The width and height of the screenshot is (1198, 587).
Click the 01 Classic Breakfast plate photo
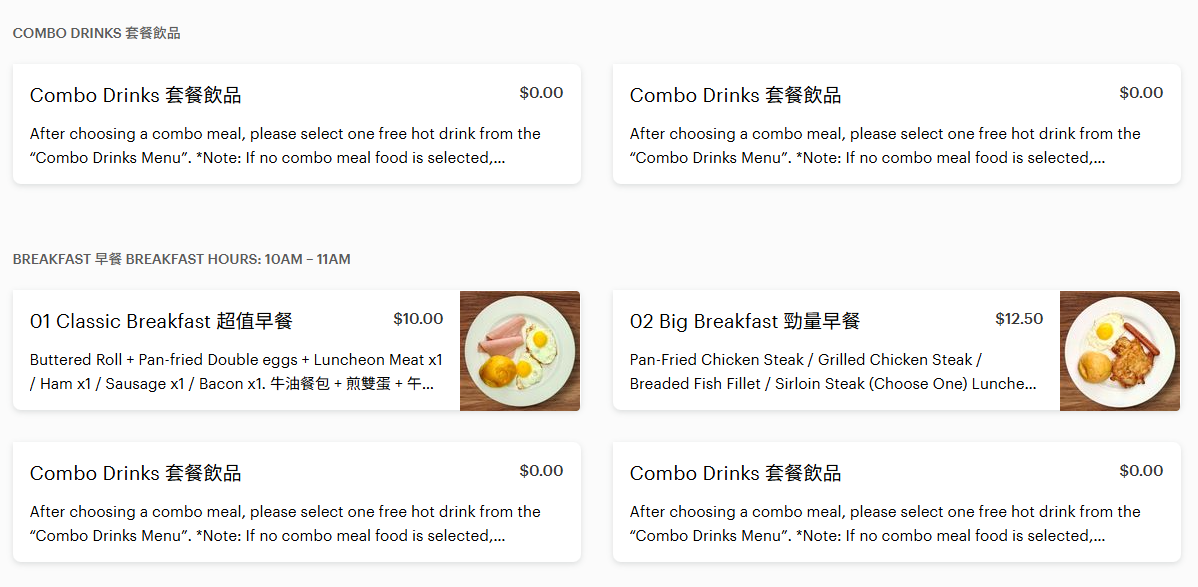click(520, 351)
